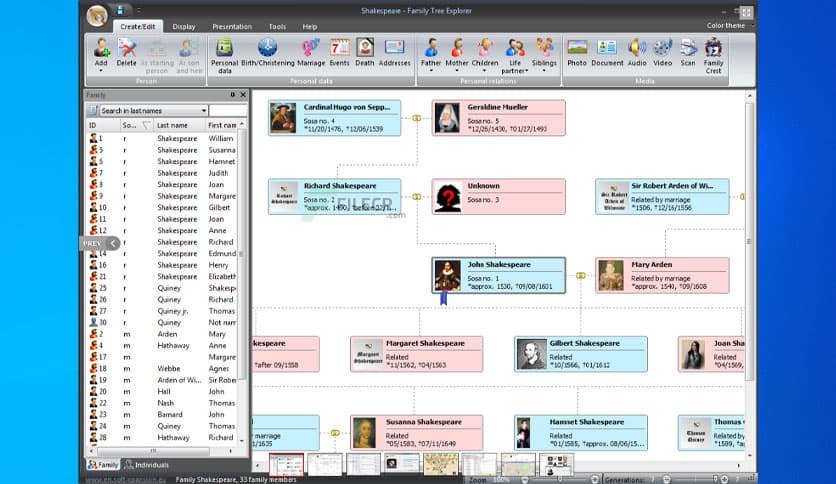Viewport: 836px width, 484px height.
Task: Click the PREV navigation button
Action: pos(100,243)
